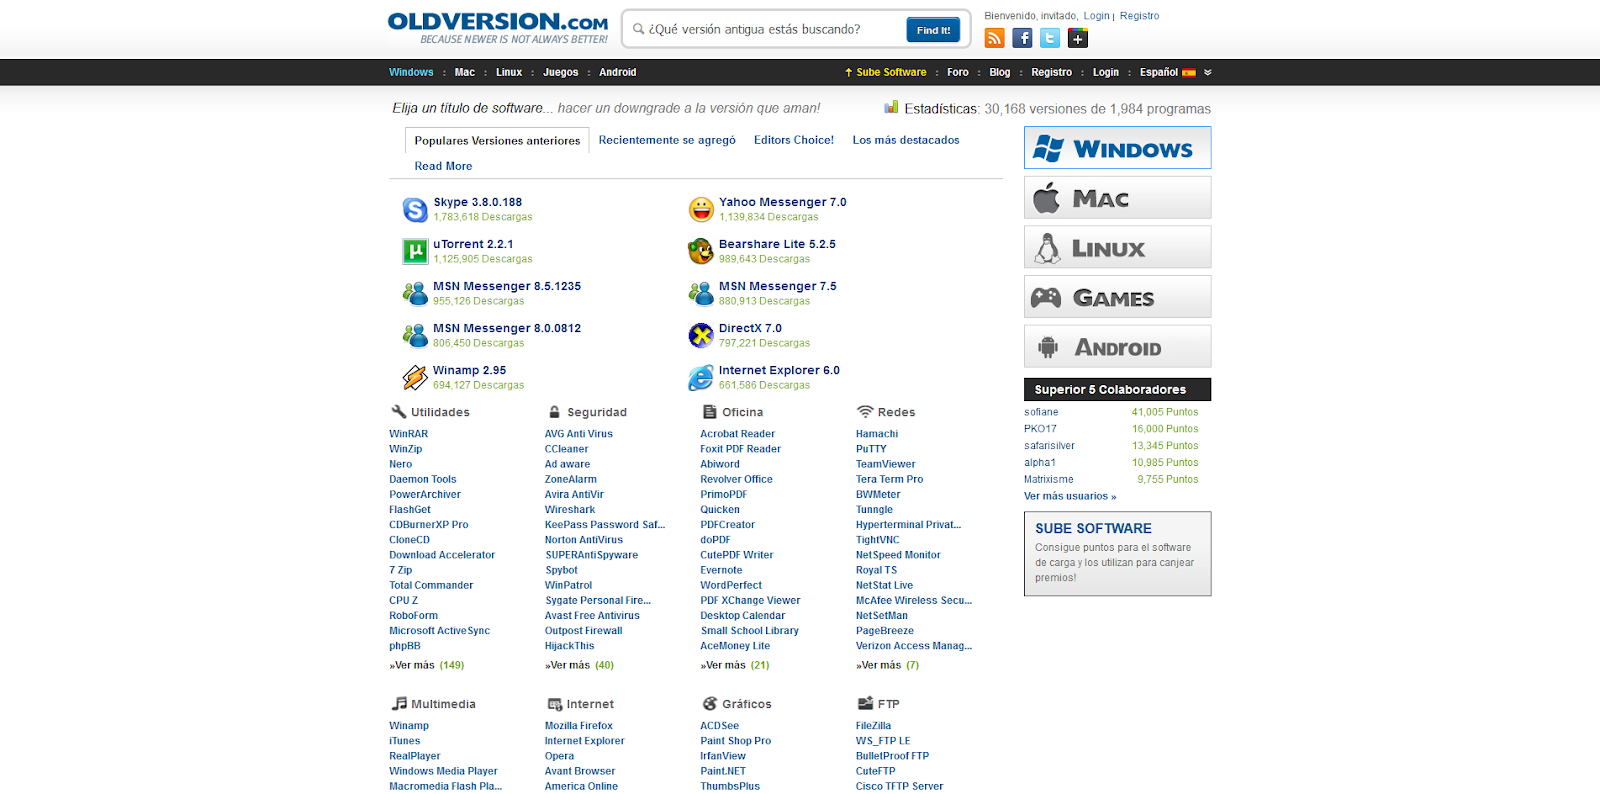Screen dimensions: 1600x794
Task: Switch to Los más destacados tab
Action: (x=906, y=140)
